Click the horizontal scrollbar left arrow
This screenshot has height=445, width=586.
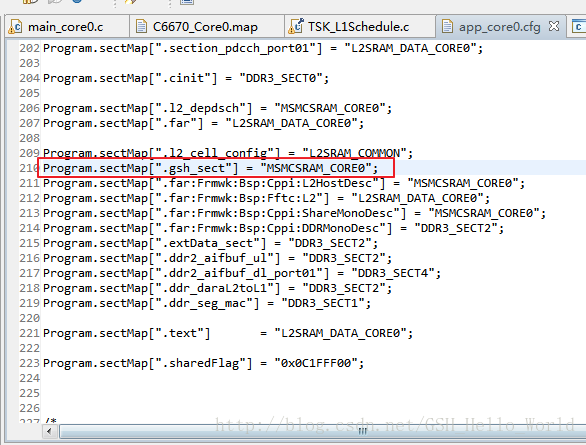coord(49,432)
